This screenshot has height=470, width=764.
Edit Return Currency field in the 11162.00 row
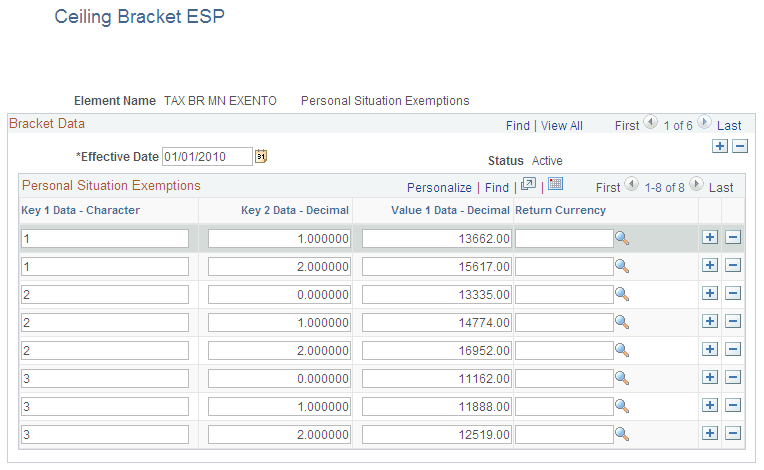(x=564, y=378)
